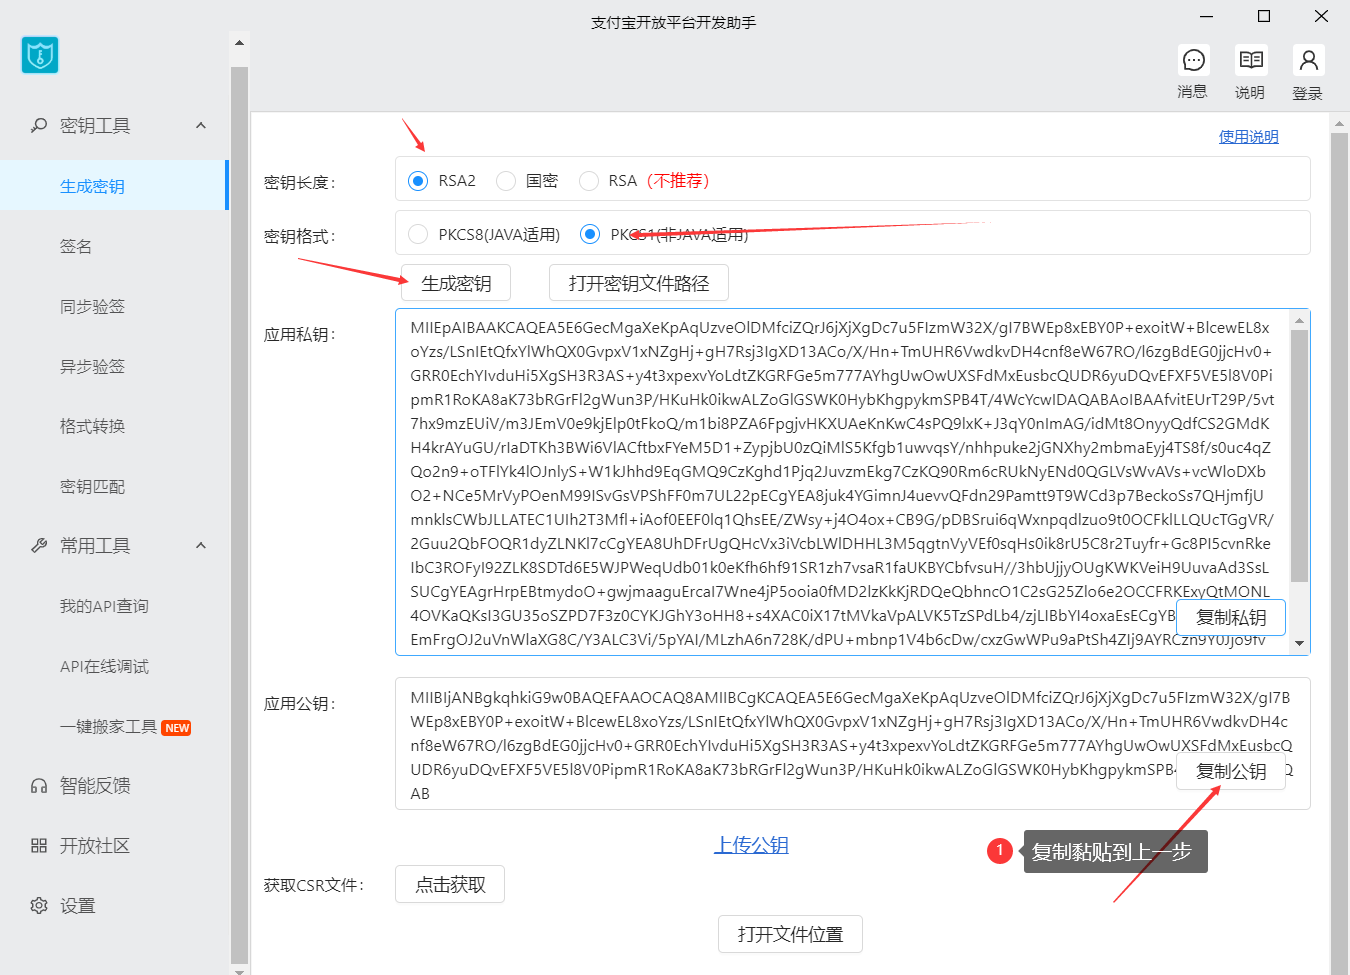This screenshot has height=975, width=1350.
Task: Open the 消息 messages icon
Action: (x=1193, y=61)
